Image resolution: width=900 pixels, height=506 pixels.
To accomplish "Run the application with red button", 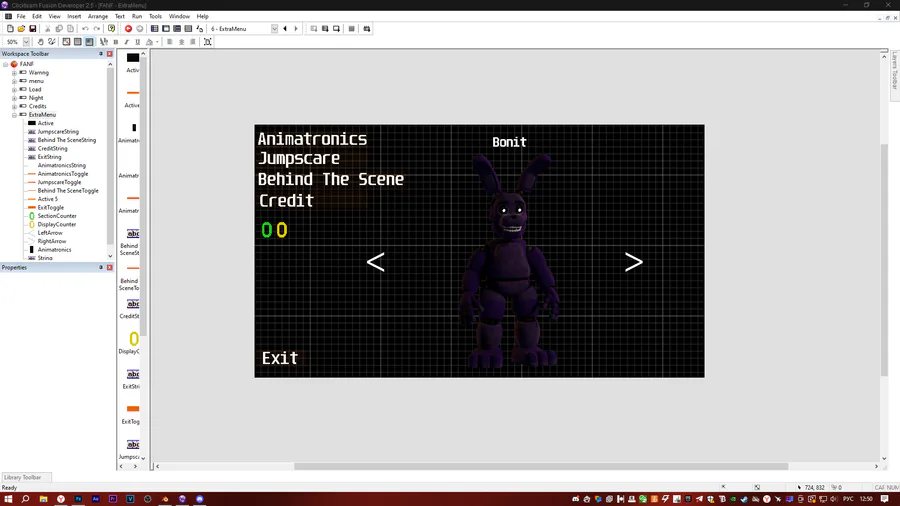I will [129, 29].
